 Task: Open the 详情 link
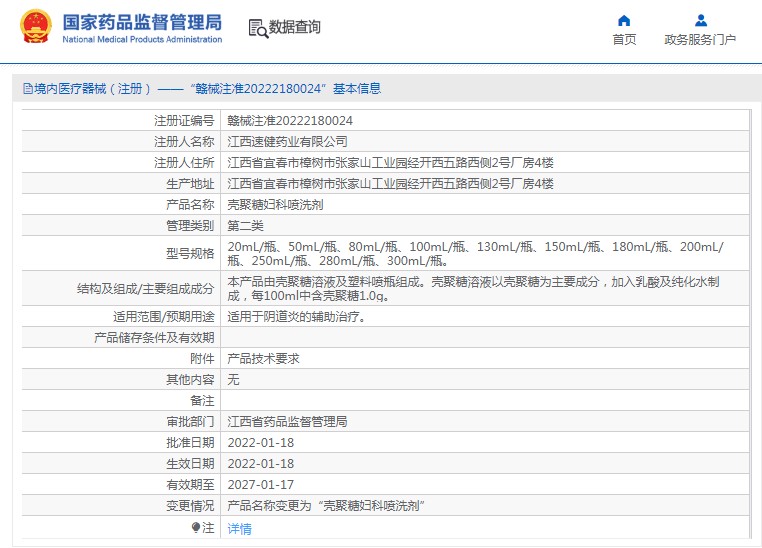[x=240, y=529]
